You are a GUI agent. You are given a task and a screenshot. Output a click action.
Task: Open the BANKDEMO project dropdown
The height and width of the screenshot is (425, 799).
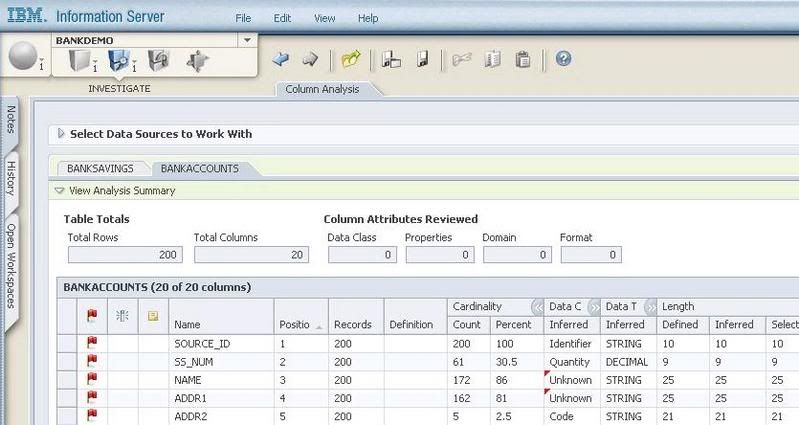coord(247,40)
